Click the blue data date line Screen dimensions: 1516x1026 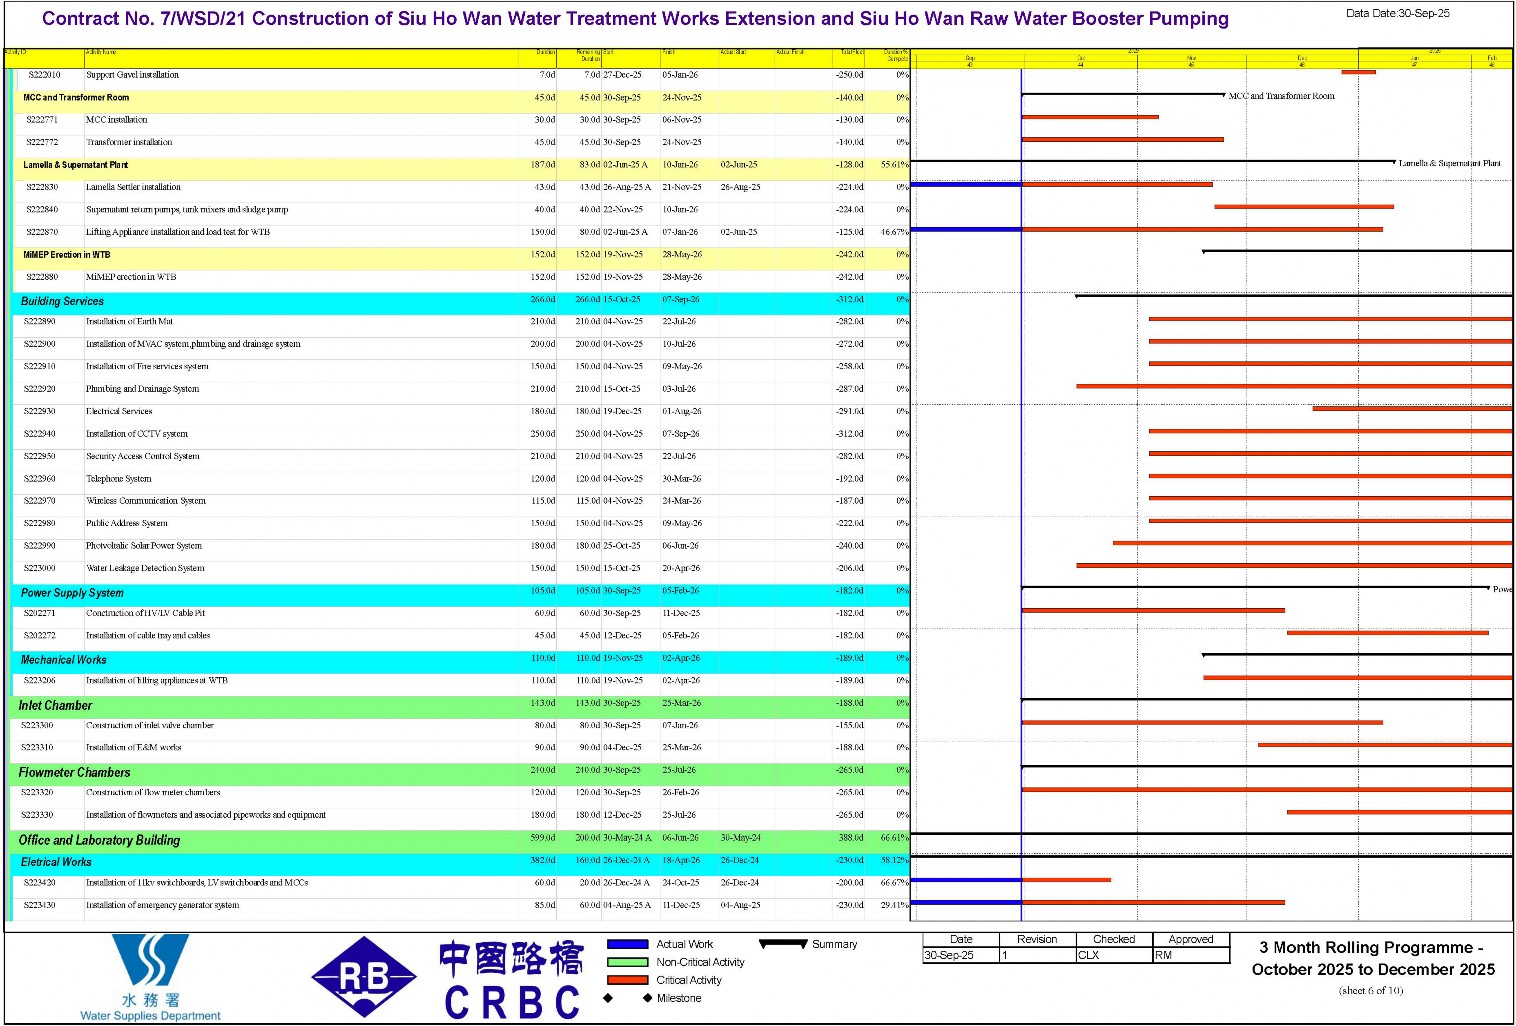click(x=1021, y=495)
